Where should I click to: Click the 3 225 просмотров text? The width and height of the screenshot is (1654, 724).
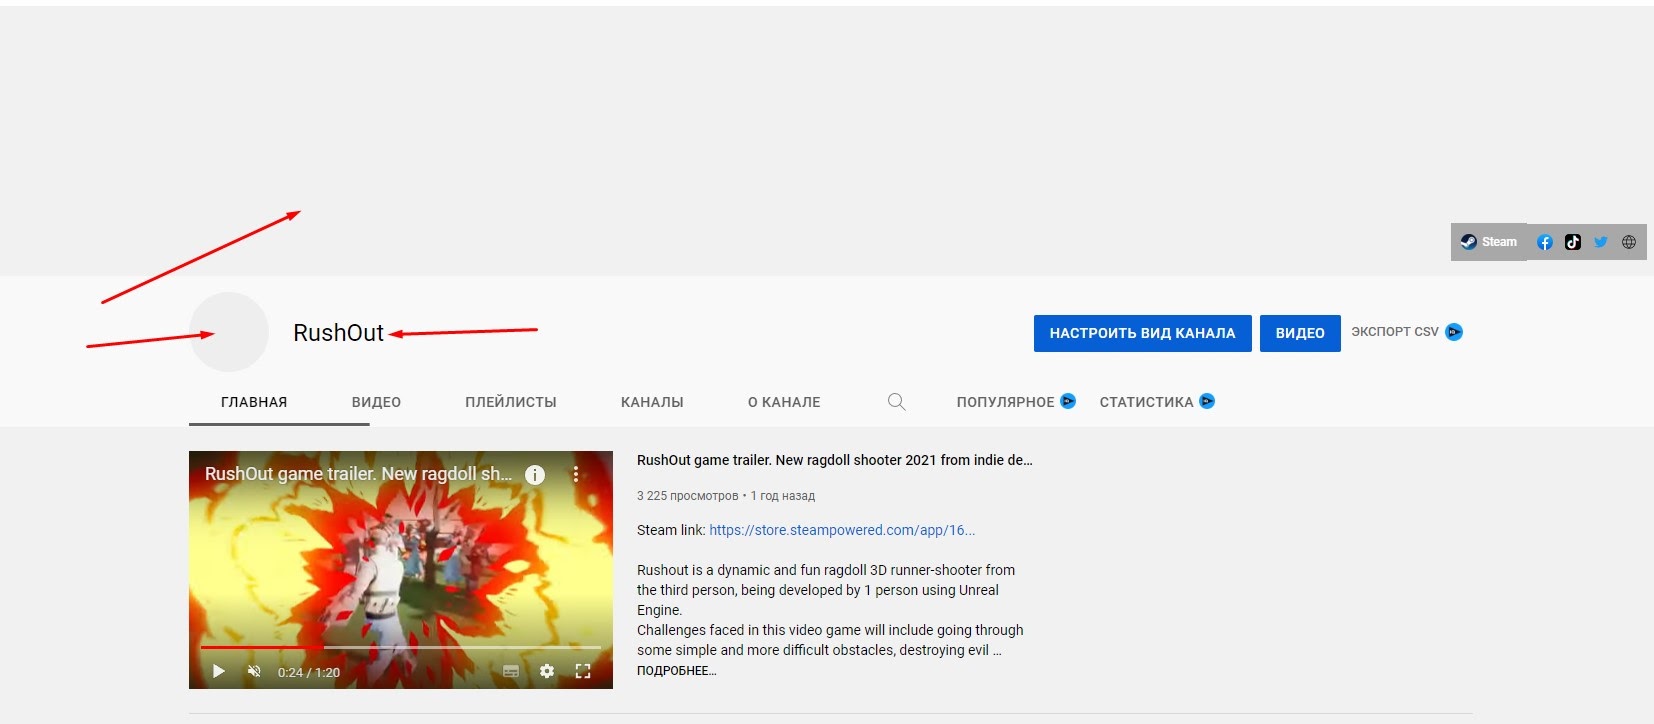pyautogui.click(x=687, y=496)
